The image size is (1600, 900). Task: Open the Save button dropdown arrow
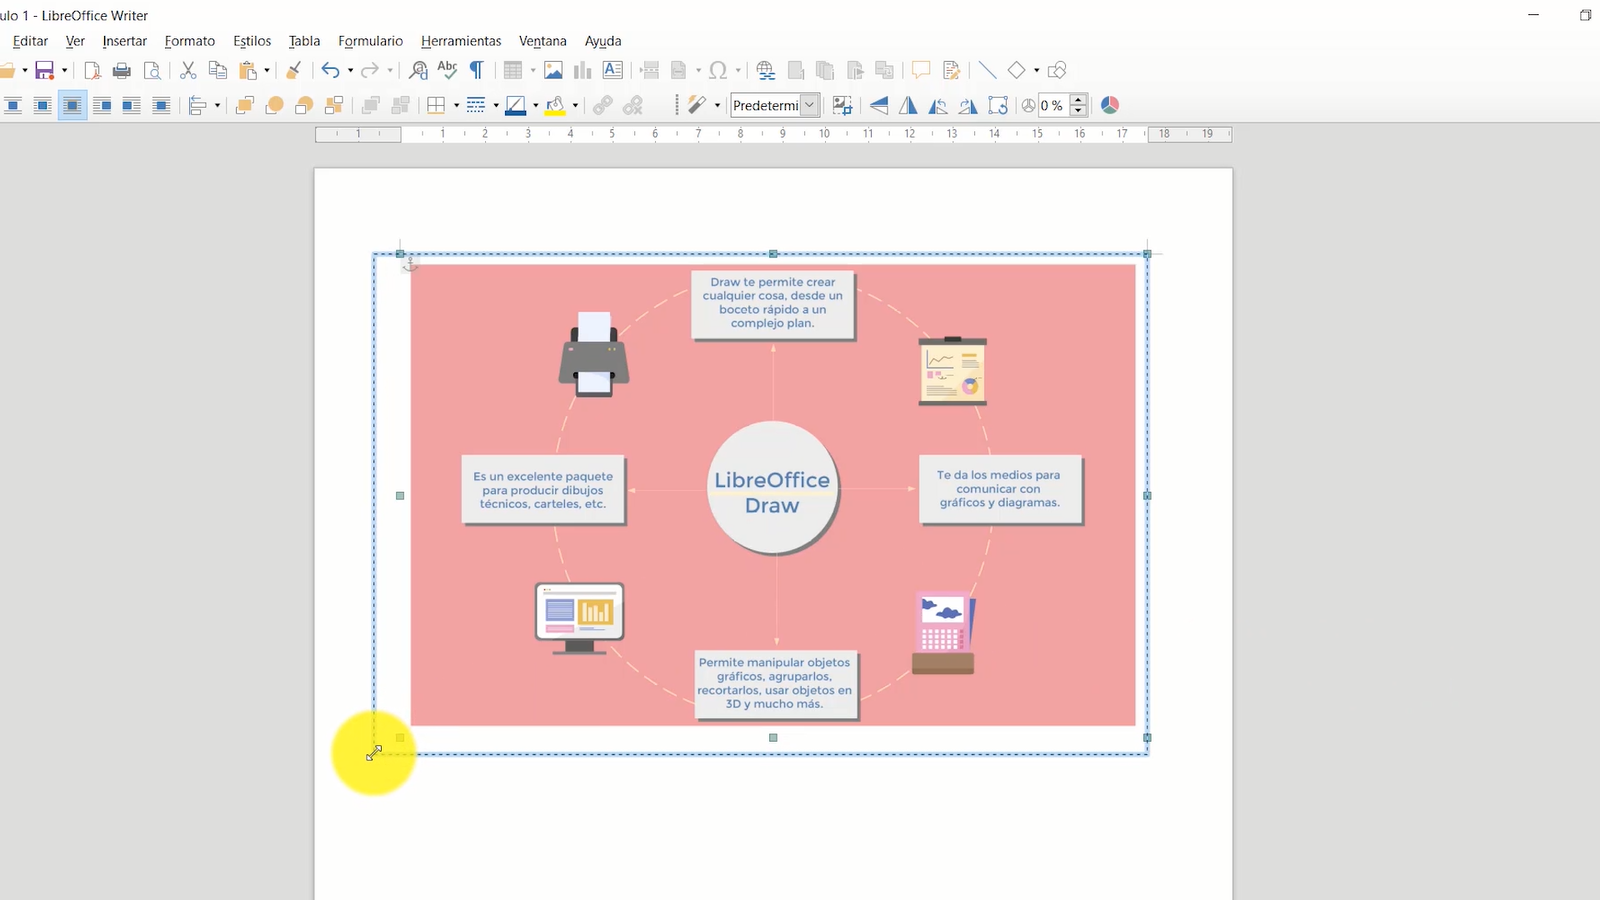click(64, 70)
